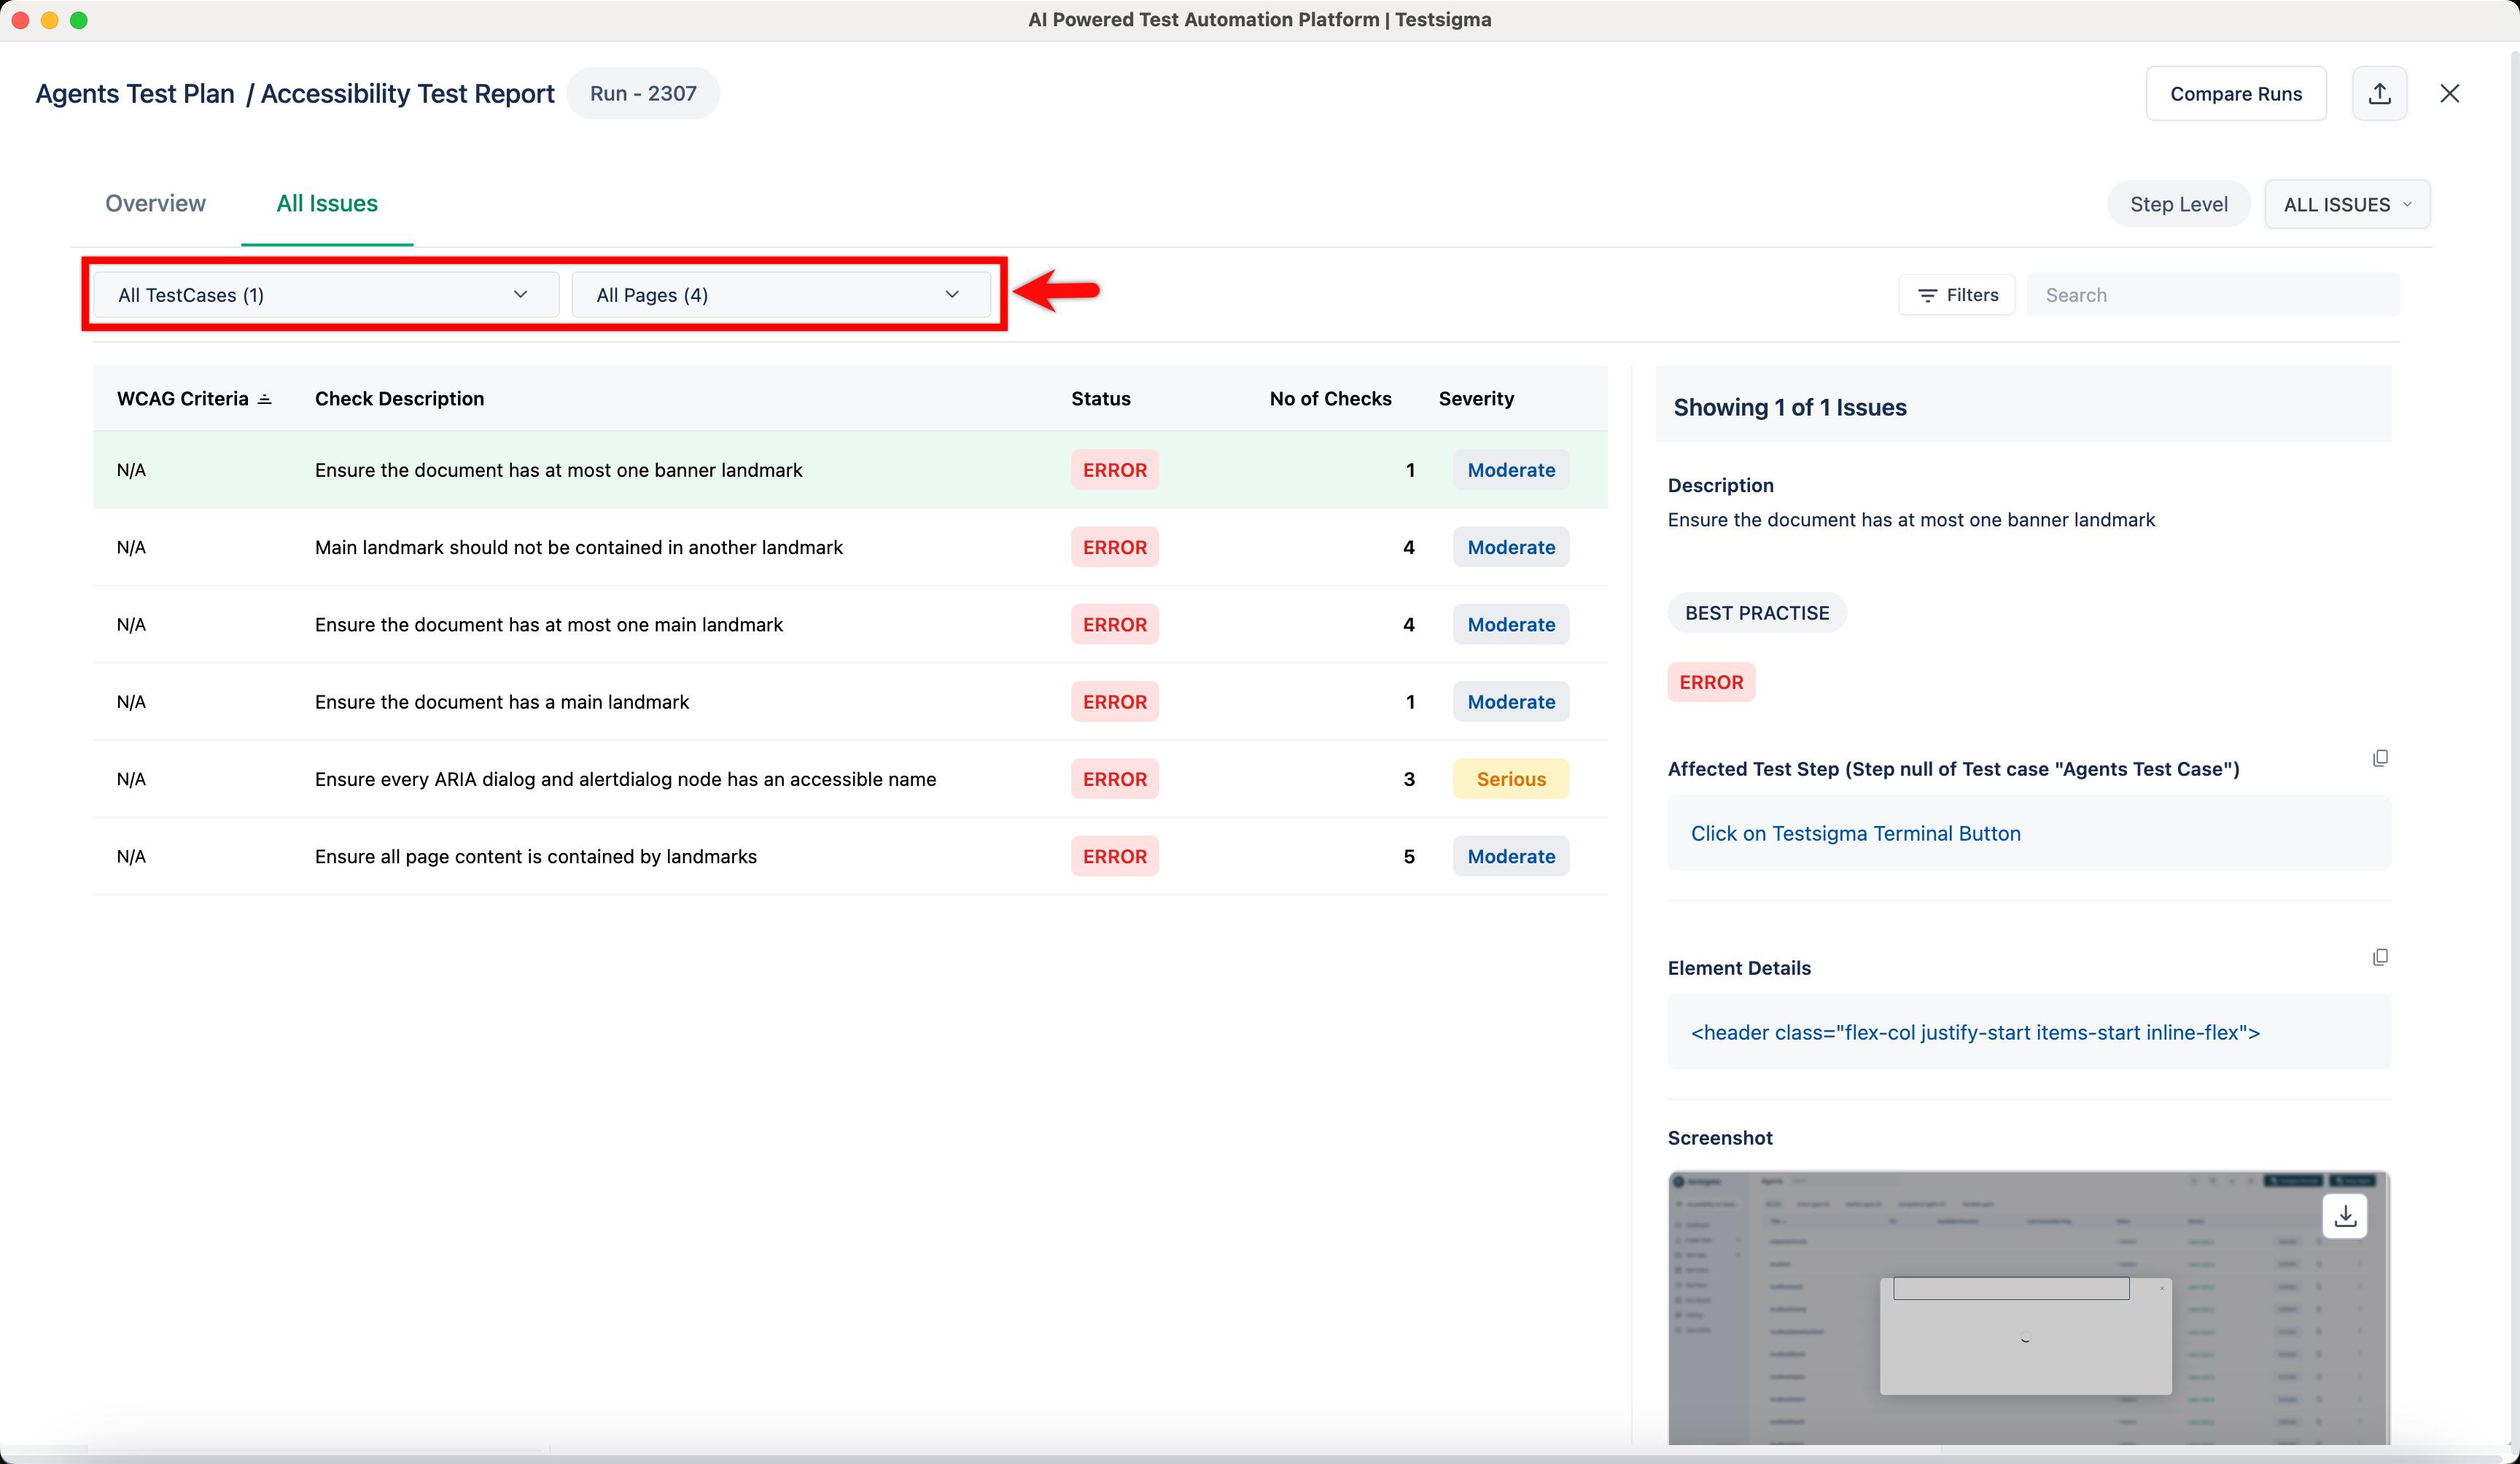Select the banner landmark issue row

pyautogui.click(x=700, y=469)
